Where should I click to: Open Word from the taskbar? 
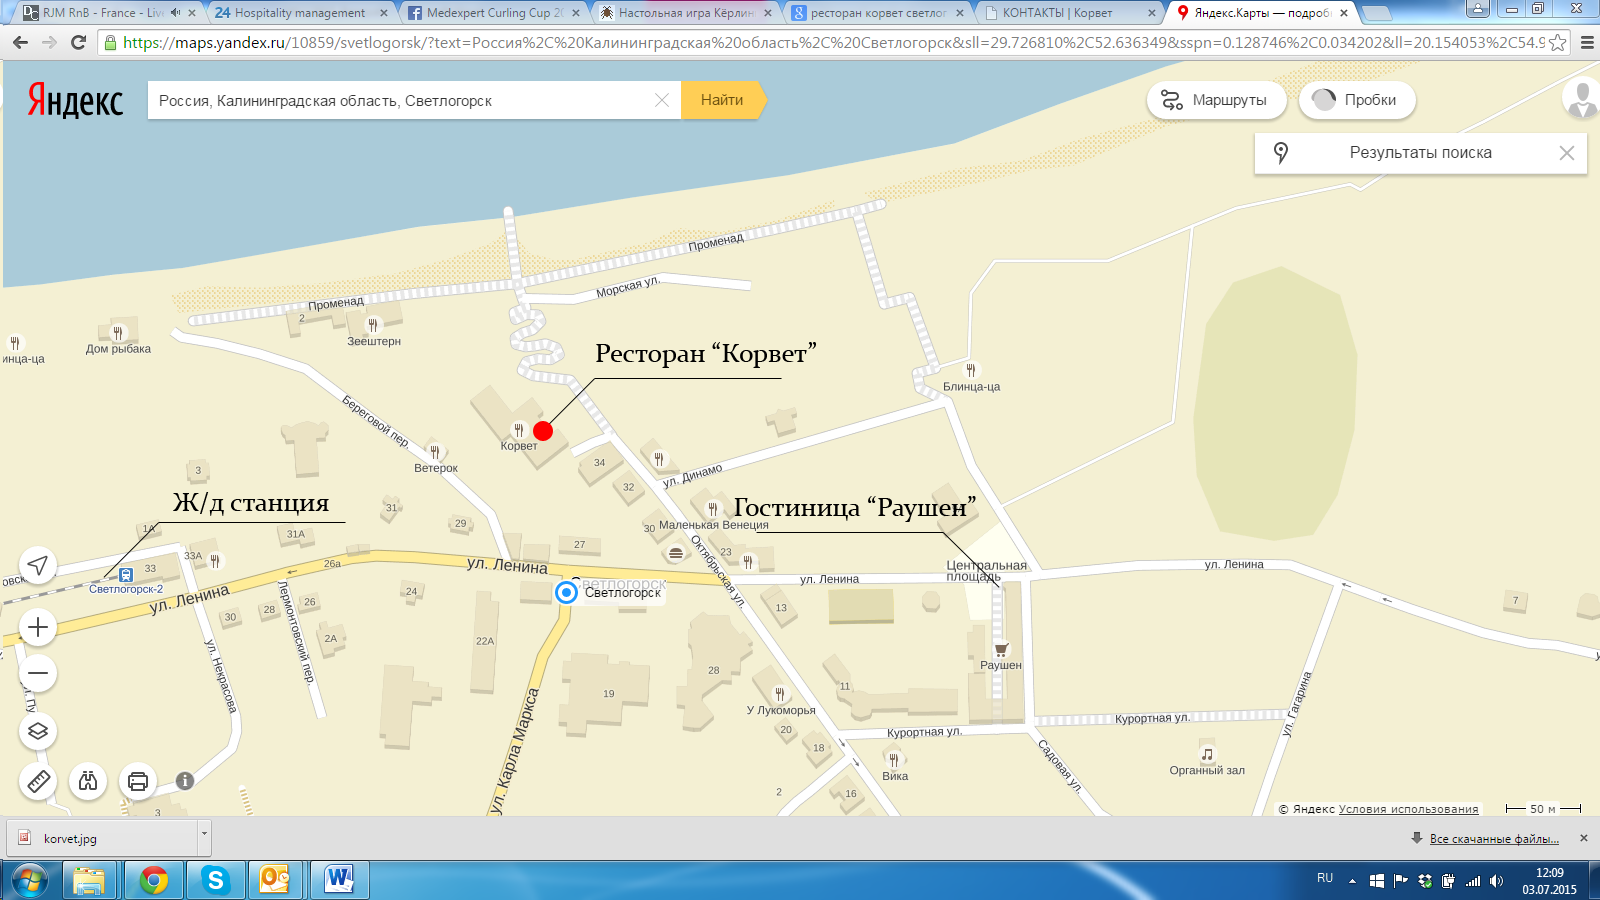pyautogui.click(x=339, y=880)
